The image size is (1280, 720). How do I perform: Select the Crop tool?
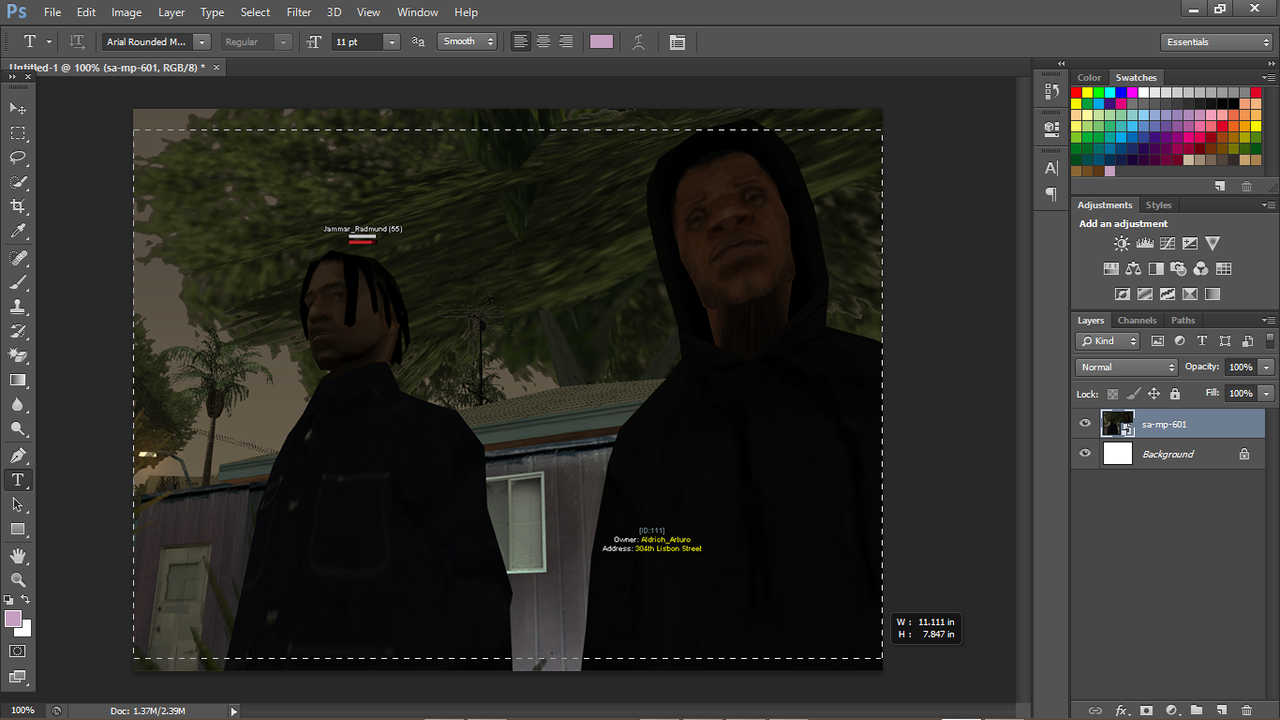pos(18,207)
